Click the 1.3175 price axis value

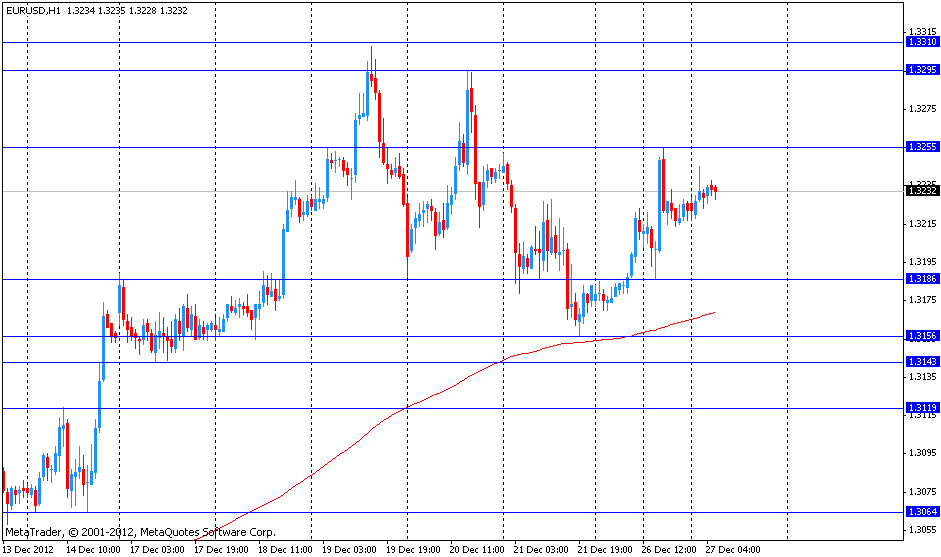coord(922,300)
